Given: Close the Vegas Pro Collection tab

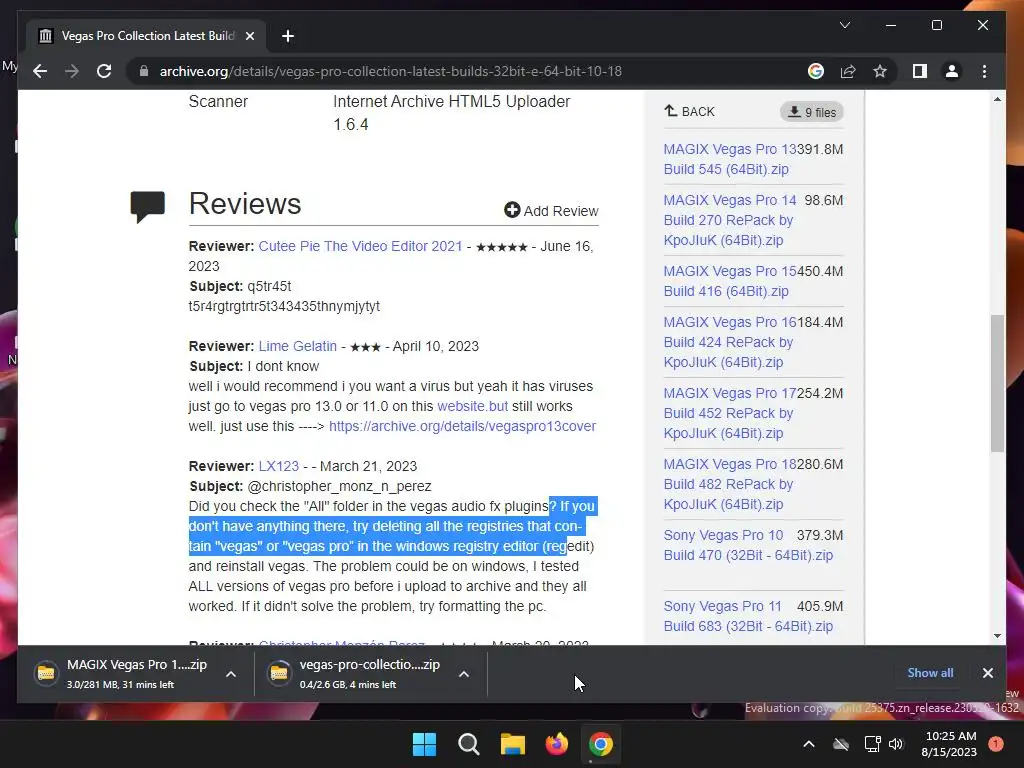Looking at the screenshot, I should coord(249,36).
